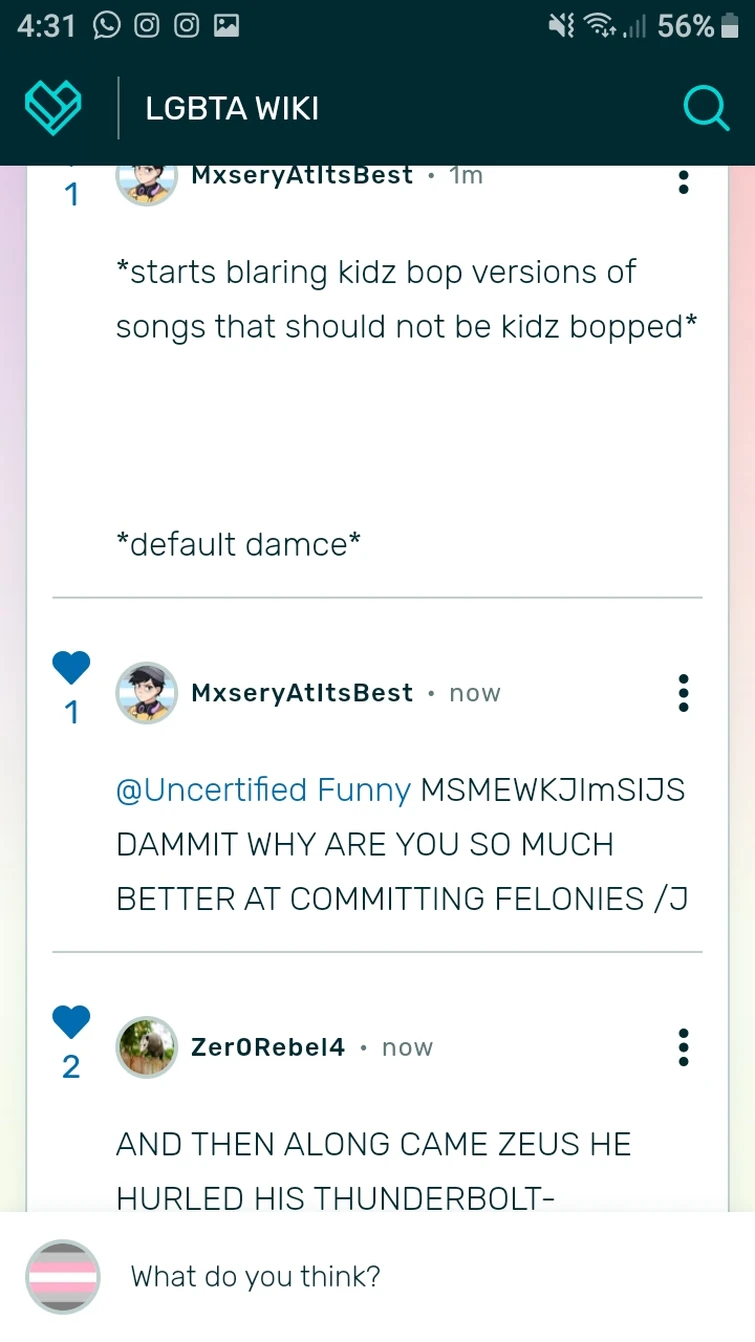Like the kidz bop post with the heart

[71, 165]
